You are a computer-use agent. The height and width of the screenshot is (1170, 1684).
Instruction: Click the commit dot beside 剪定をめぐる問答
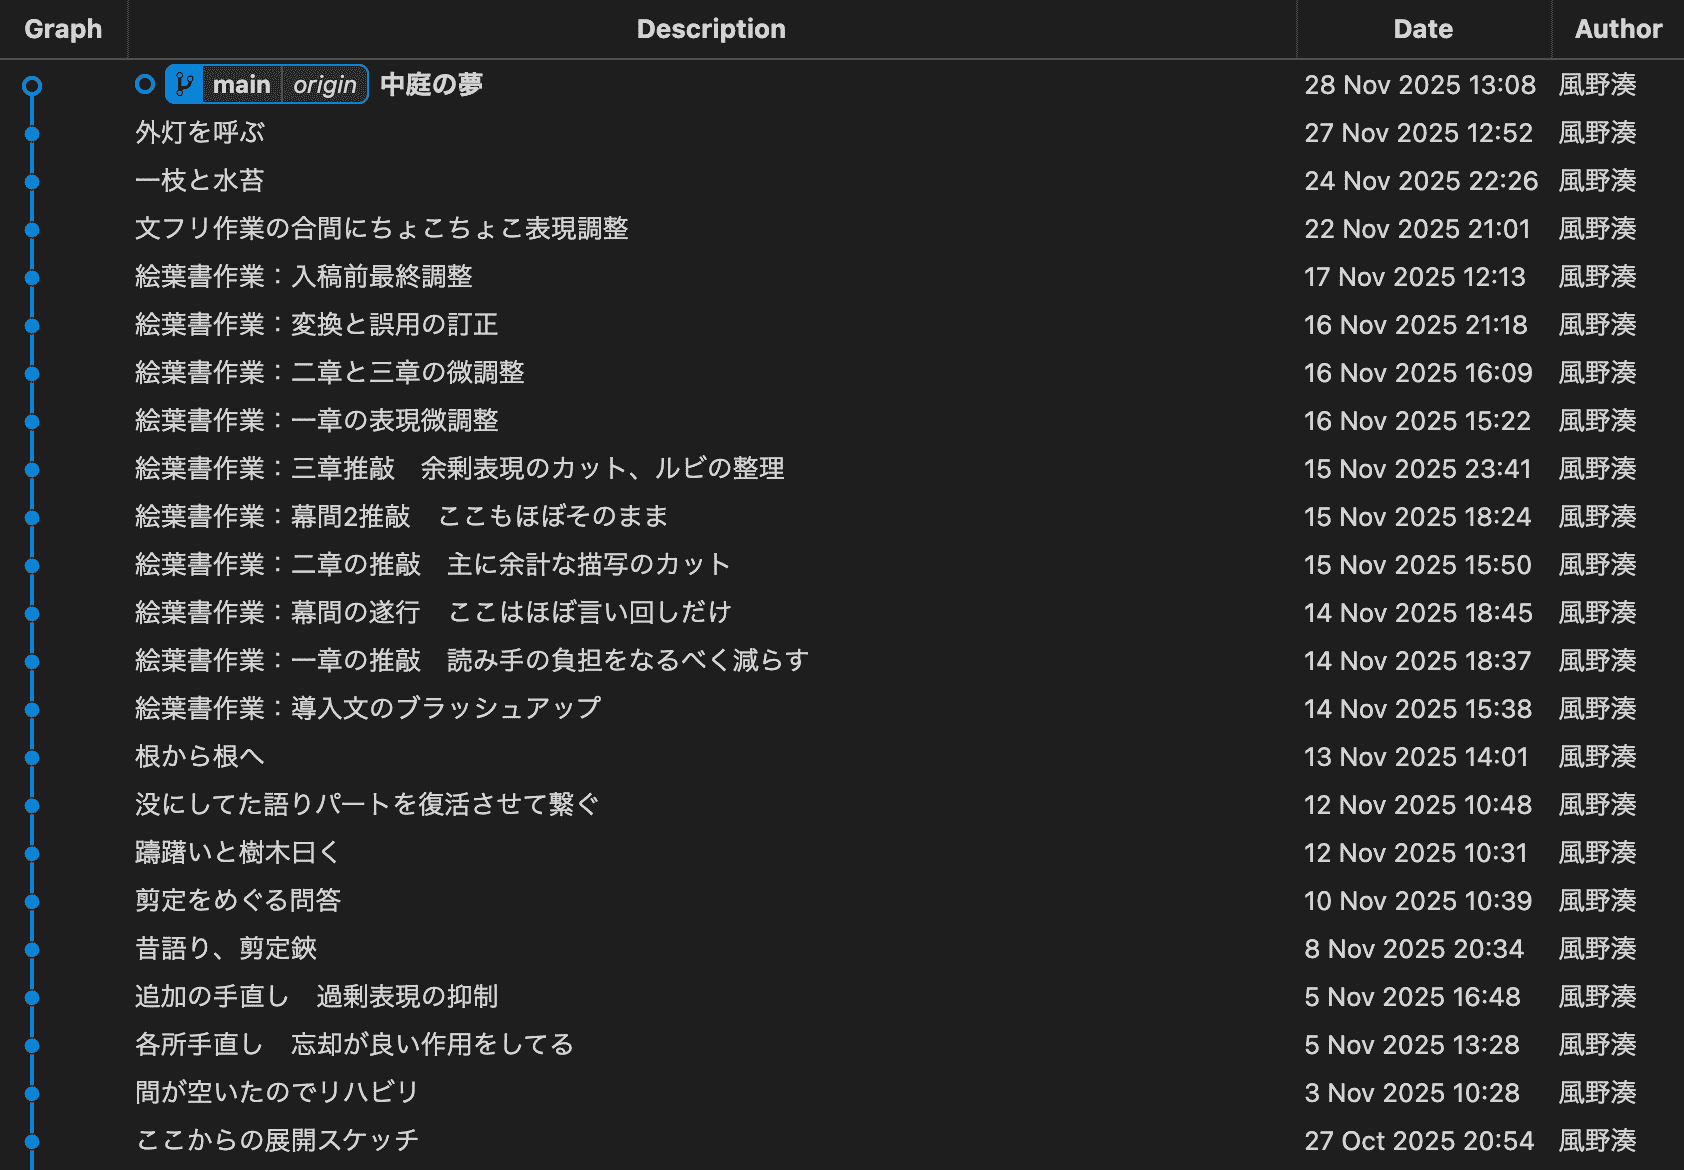pyautogui.click(x=33, y=901)
